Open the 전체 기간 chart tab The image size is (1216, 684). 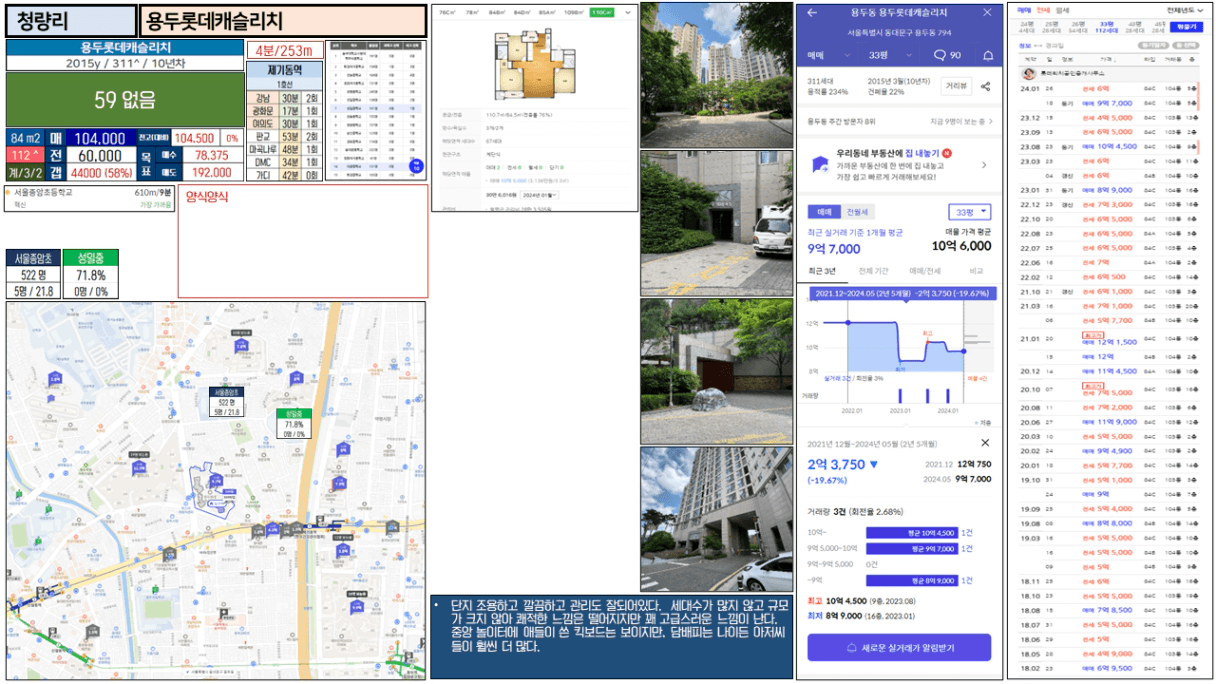pos(873,271)
